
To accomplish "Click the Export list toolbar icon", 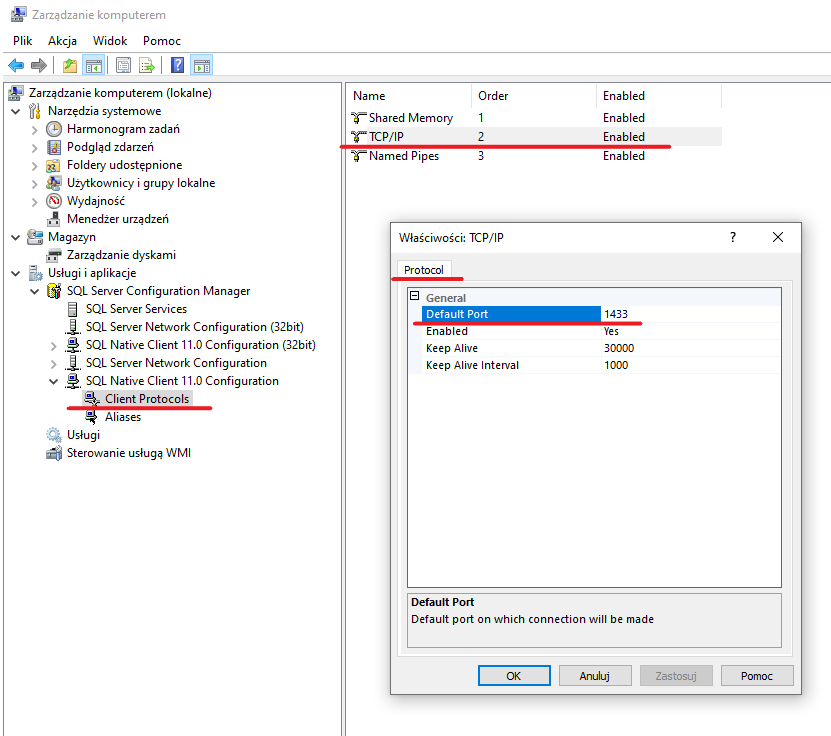I will [x=147, y=66].
